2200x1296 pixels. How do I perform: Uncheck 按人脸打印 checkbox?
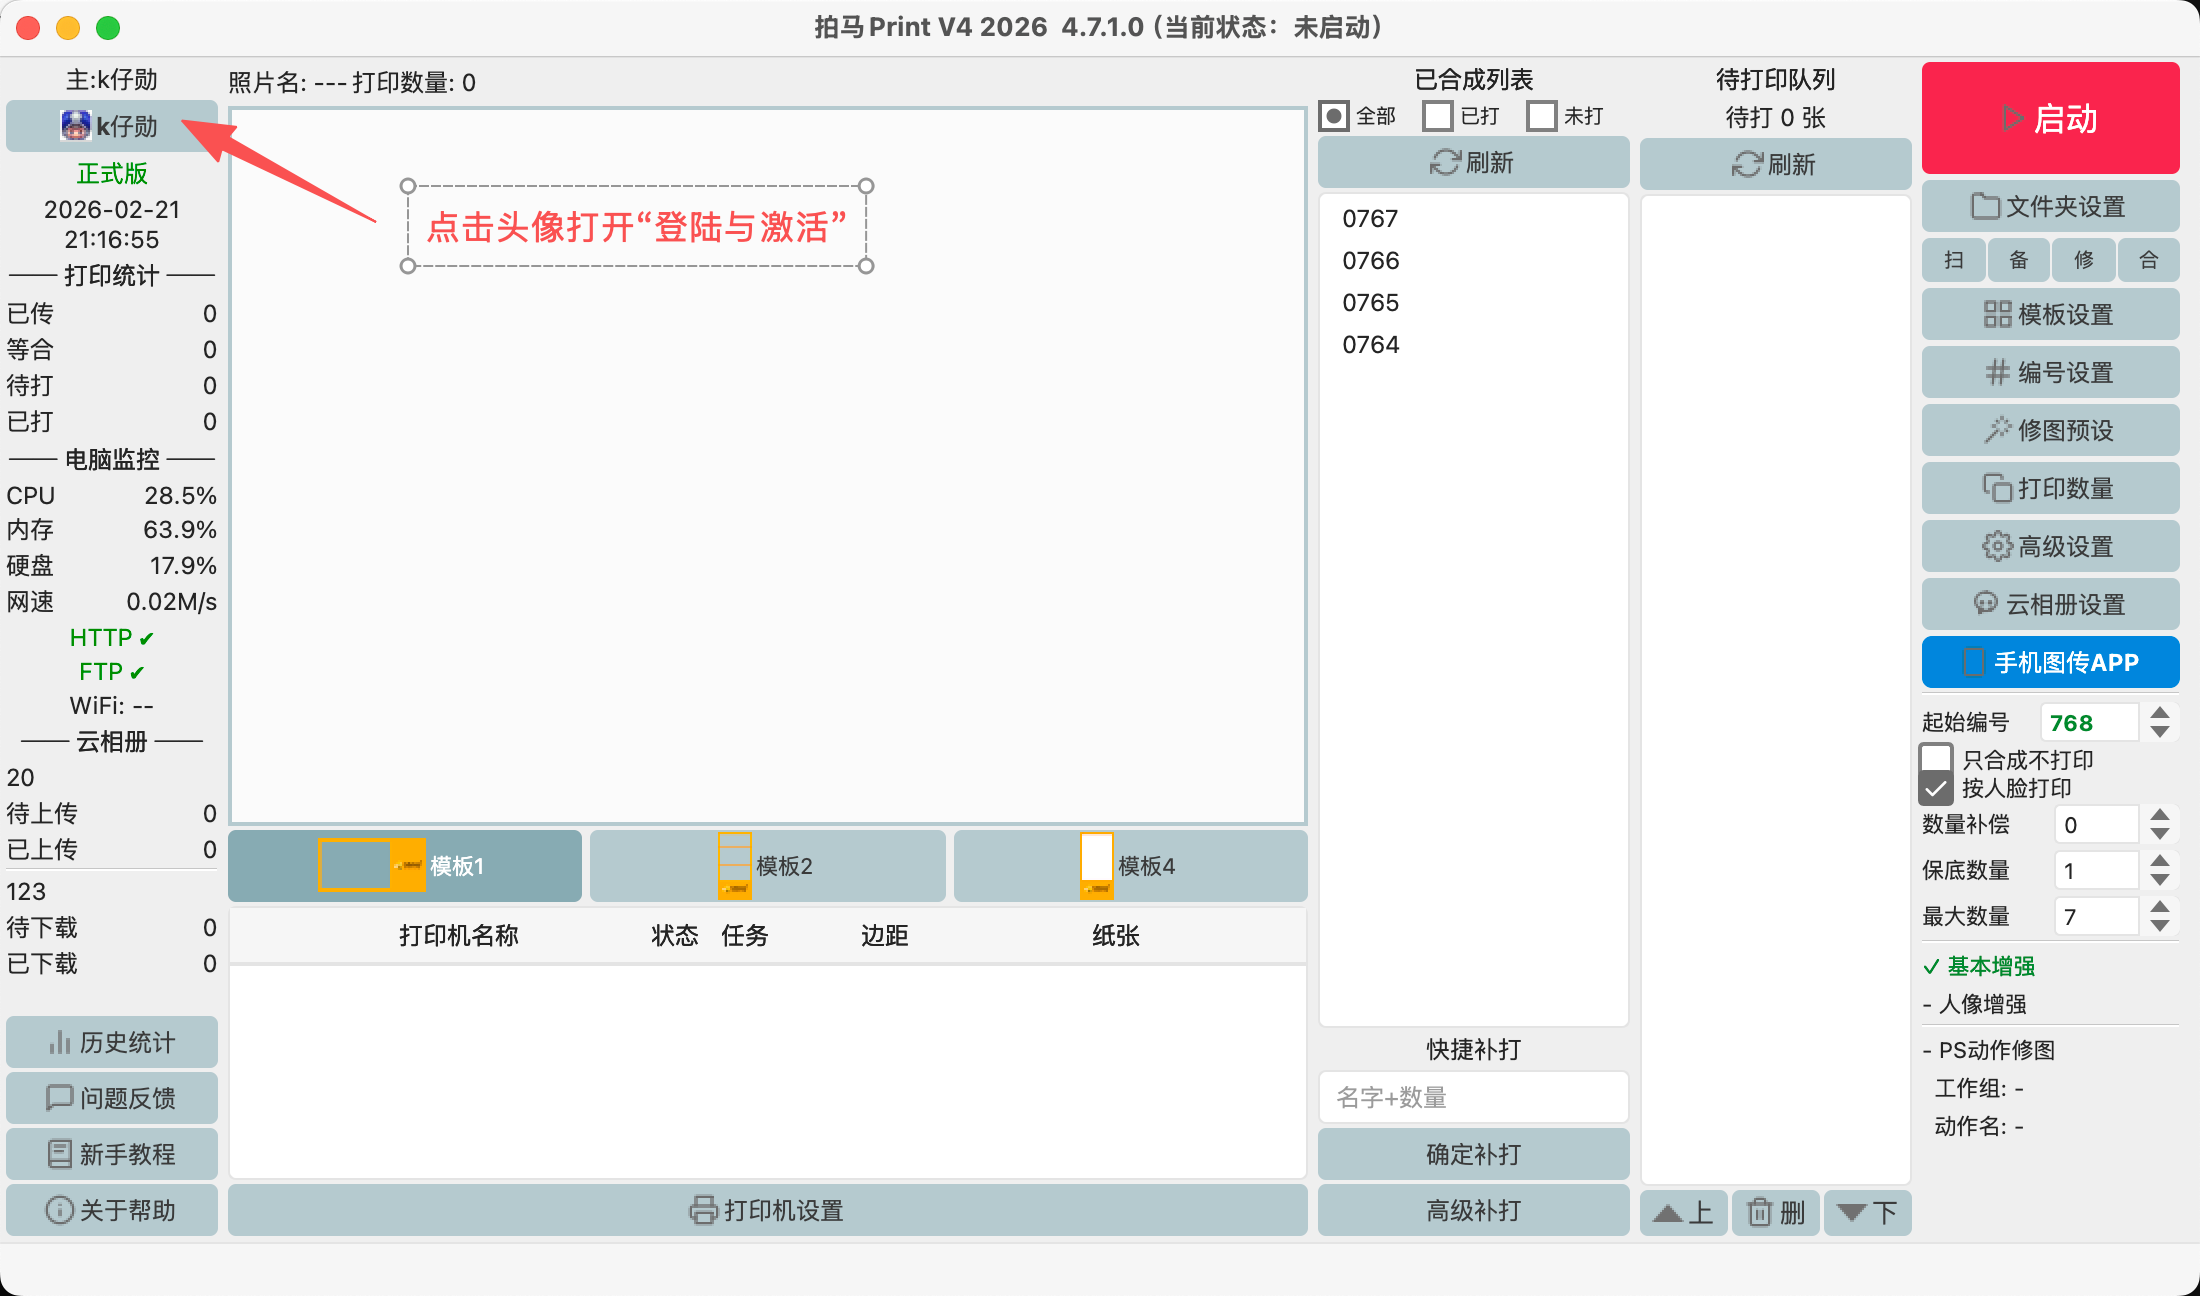tap(1937, 788)
